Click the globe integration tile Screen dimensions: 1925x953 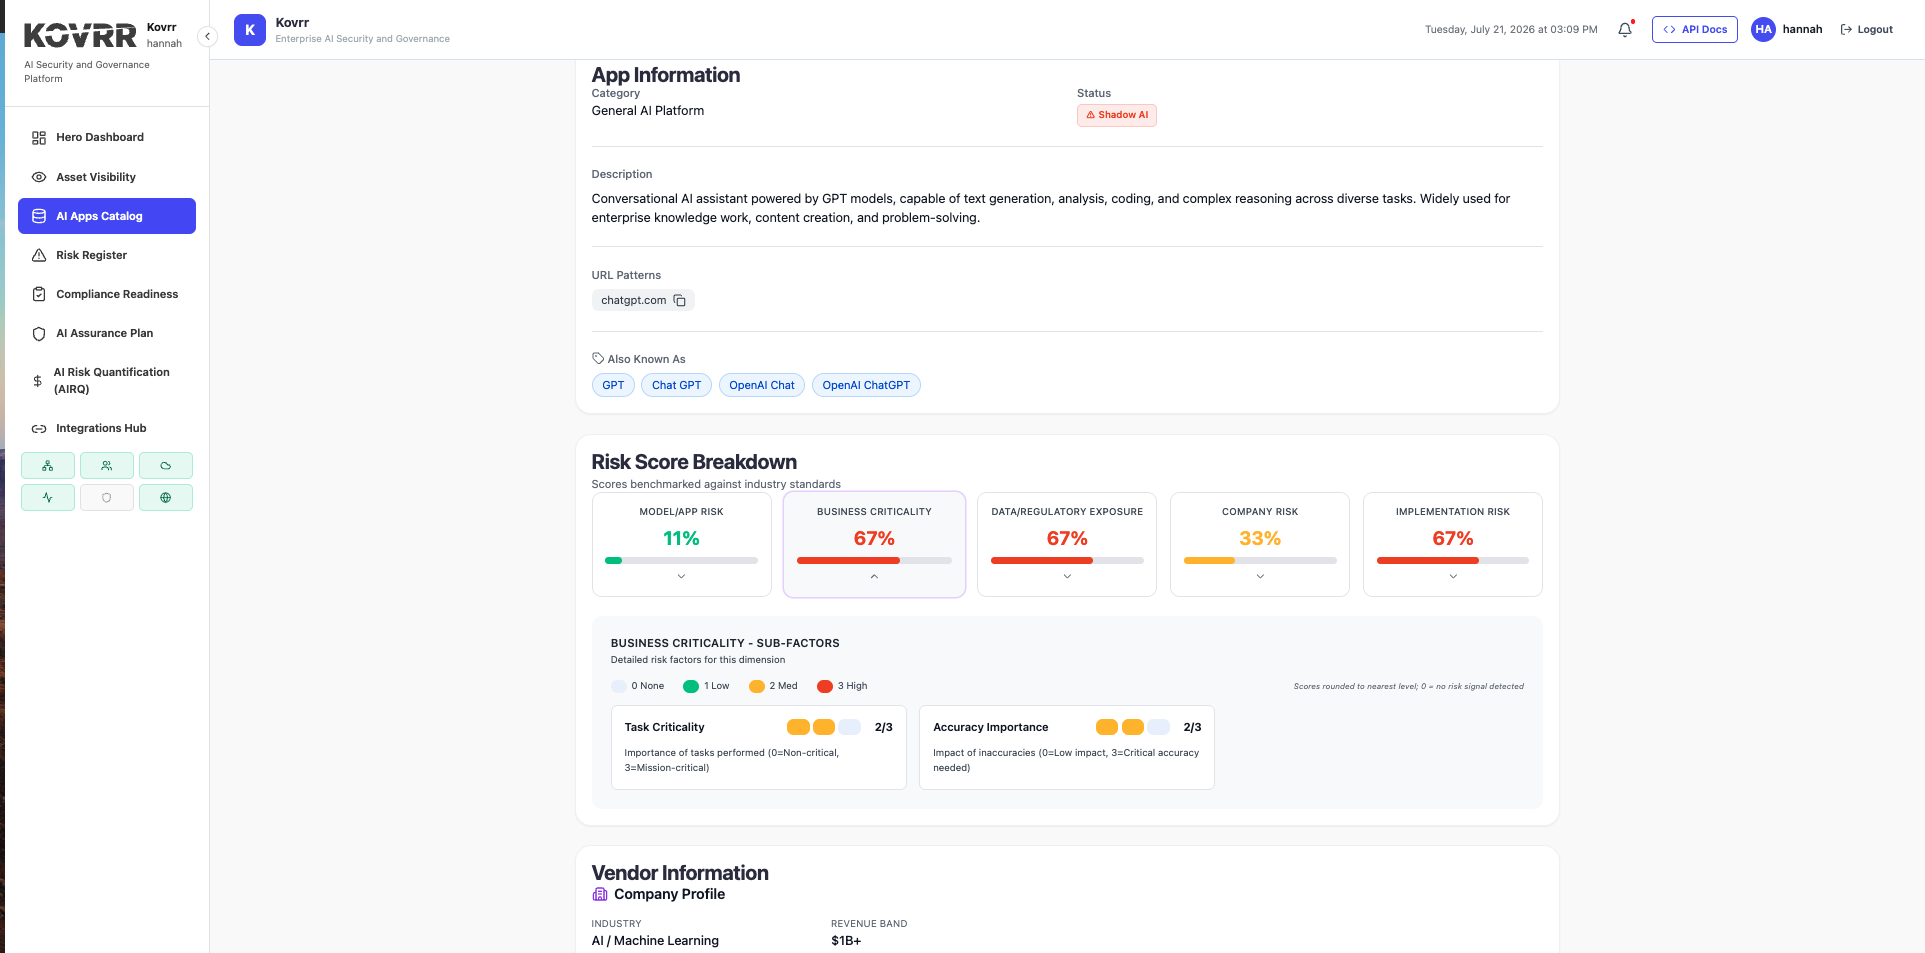tap(166, 498)
